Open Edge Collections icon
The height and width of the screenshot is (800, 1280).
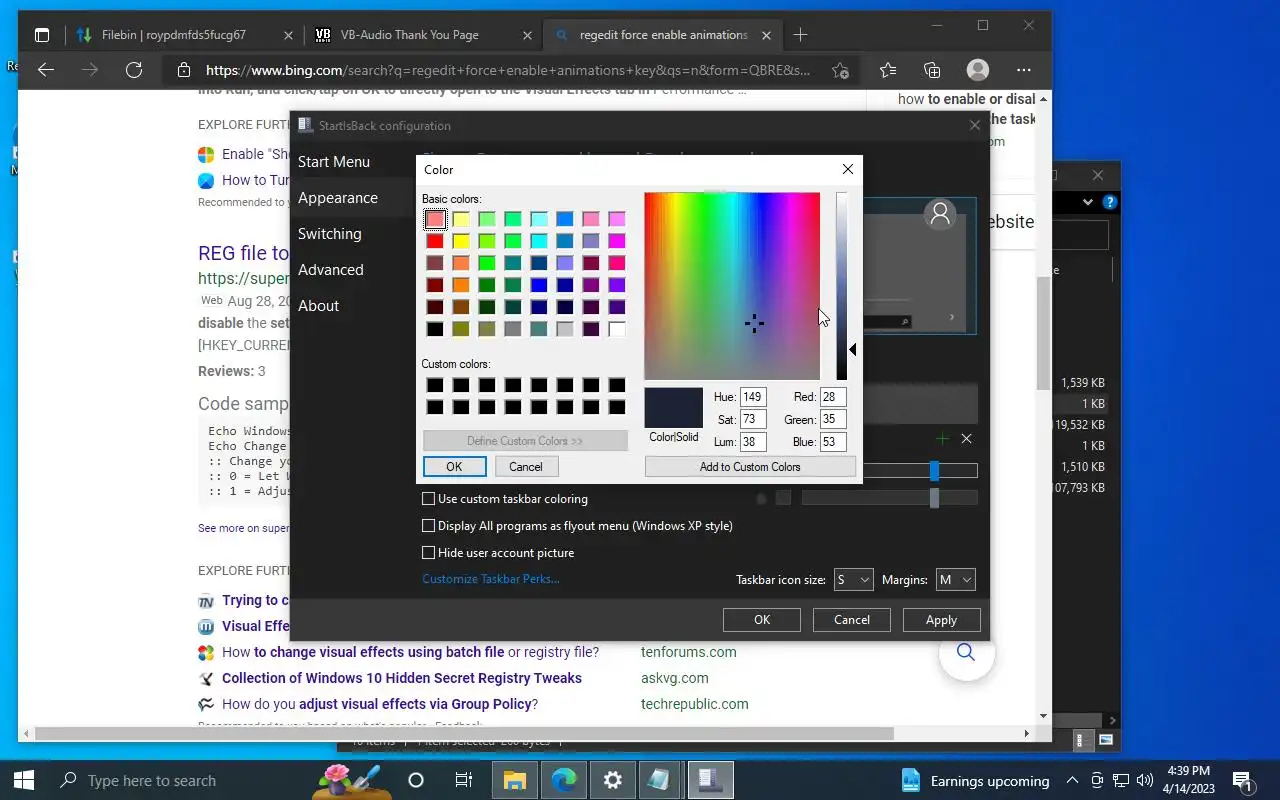click(932, 70)
